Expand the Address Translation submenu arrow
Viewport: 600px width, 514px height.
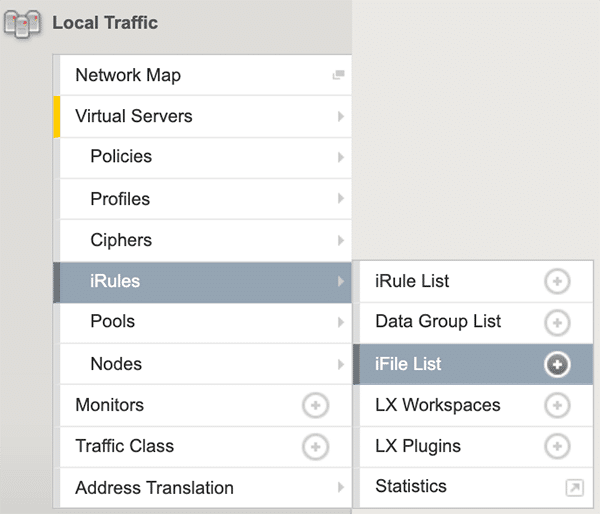coord(340,488)
